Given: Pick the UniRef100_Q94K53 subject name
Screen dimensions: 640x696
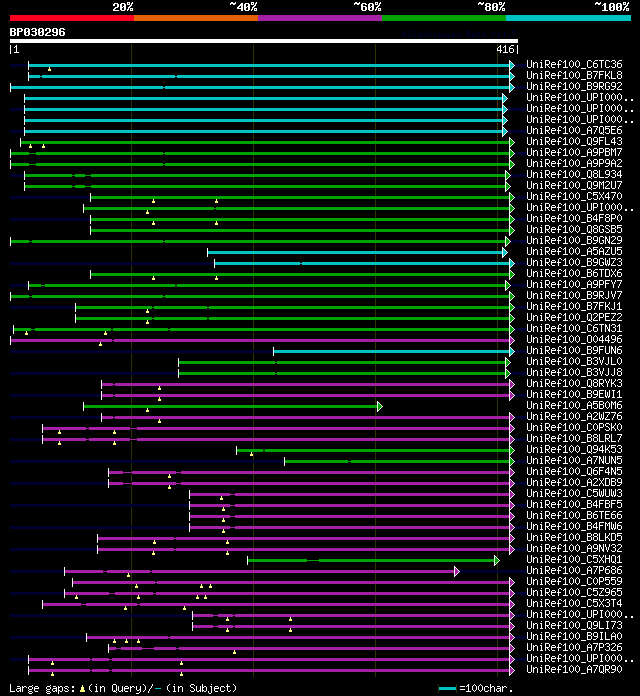Looking at the screenshot, I should 574,449.
